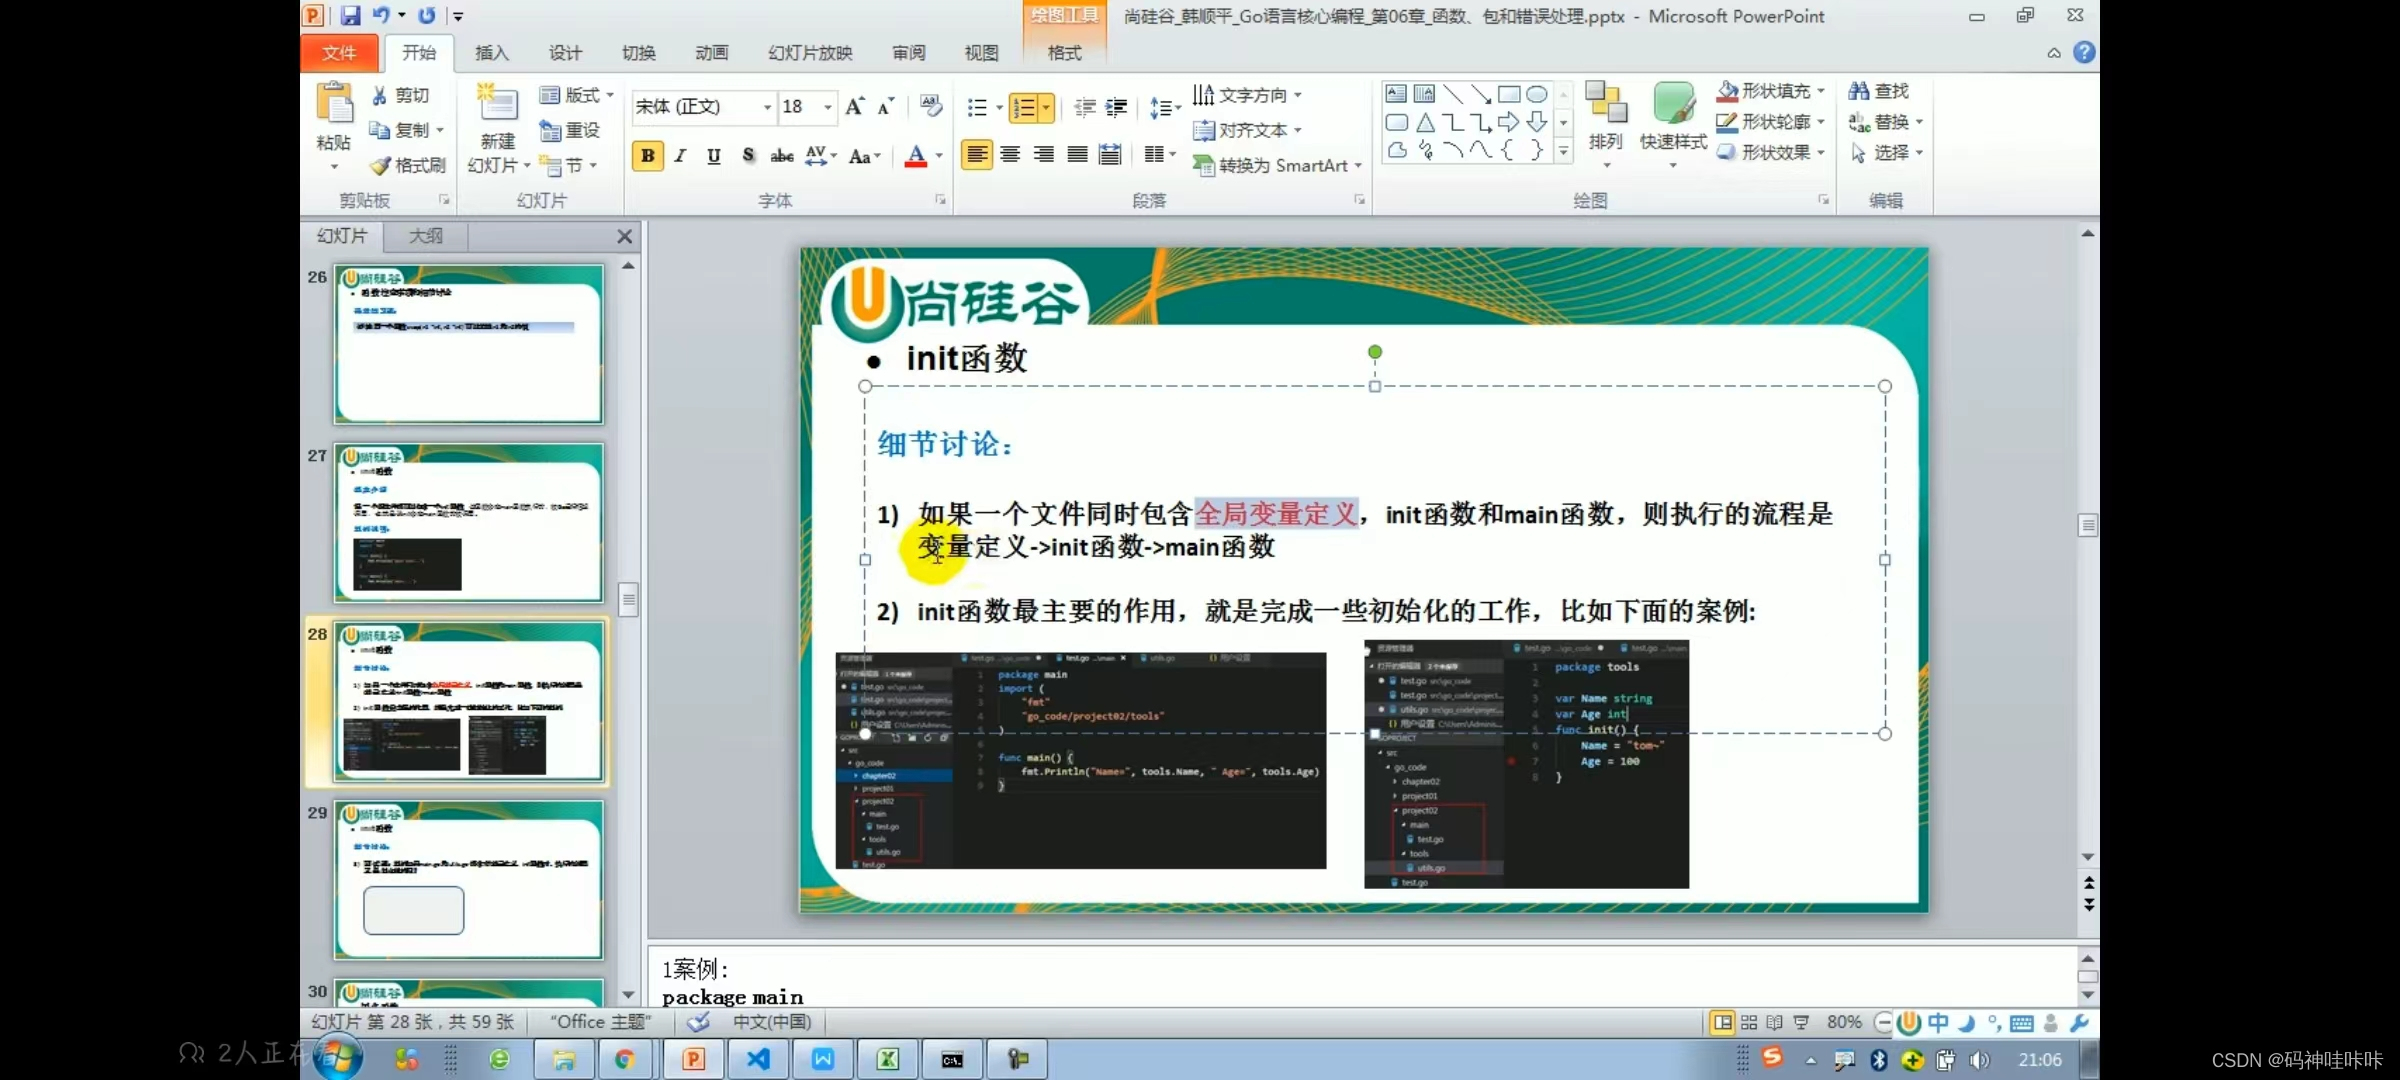Select the Rectangle shape in the gallery
Image resolution: width=2400 pixels, height=1080 pixels.
[1509, 94]
